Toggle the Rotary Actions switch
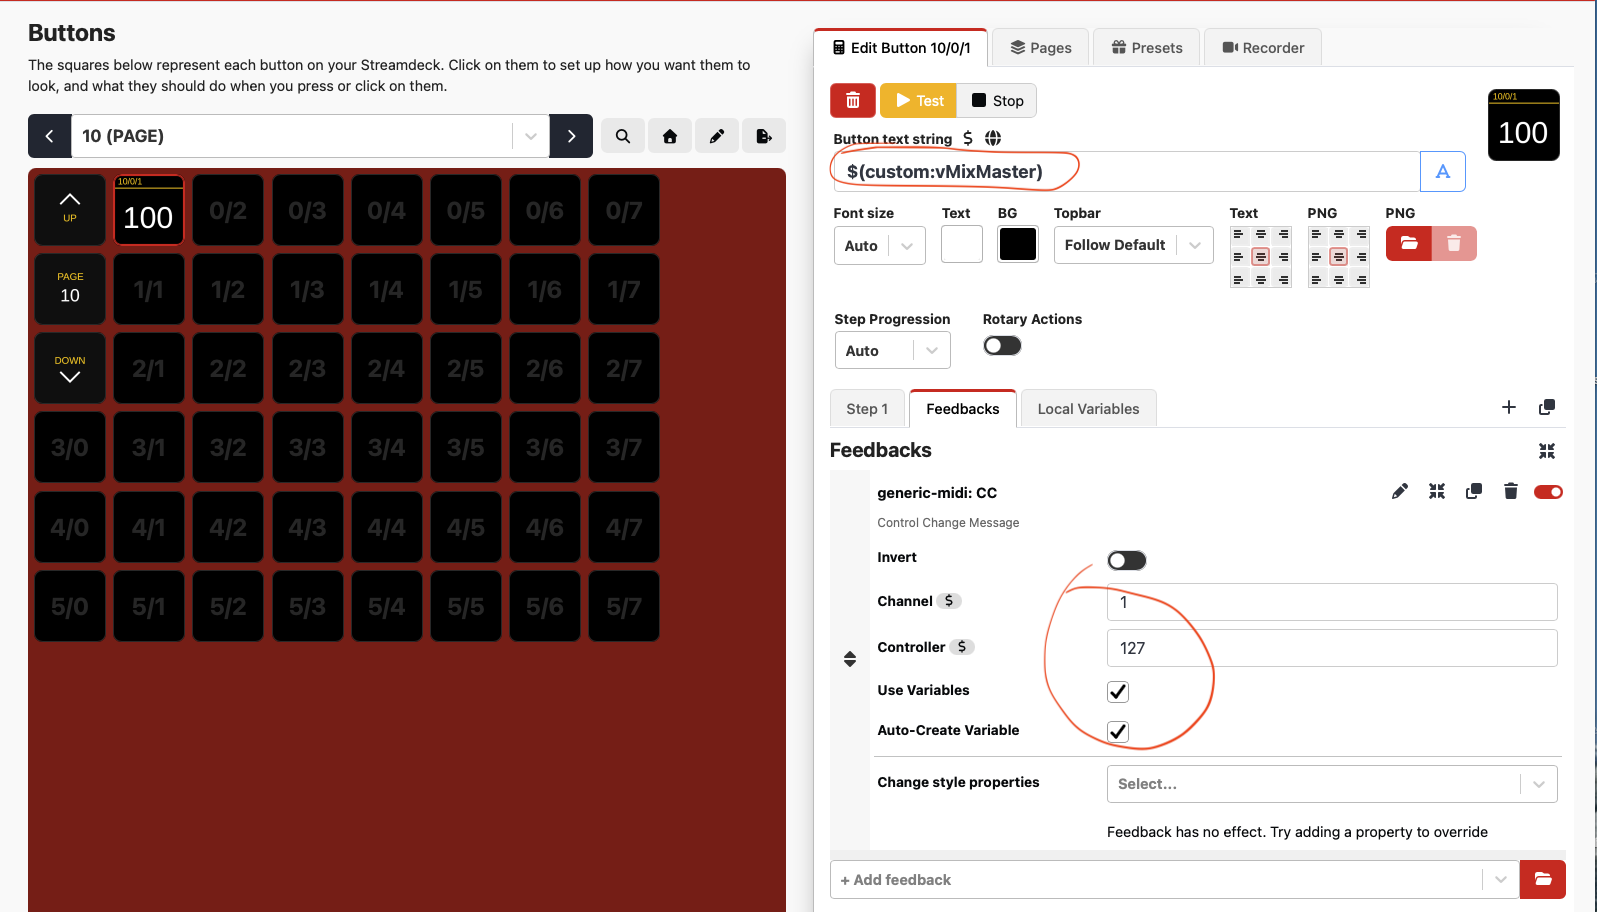This screenshot has width=1597, height=912. click(1002, 346)
